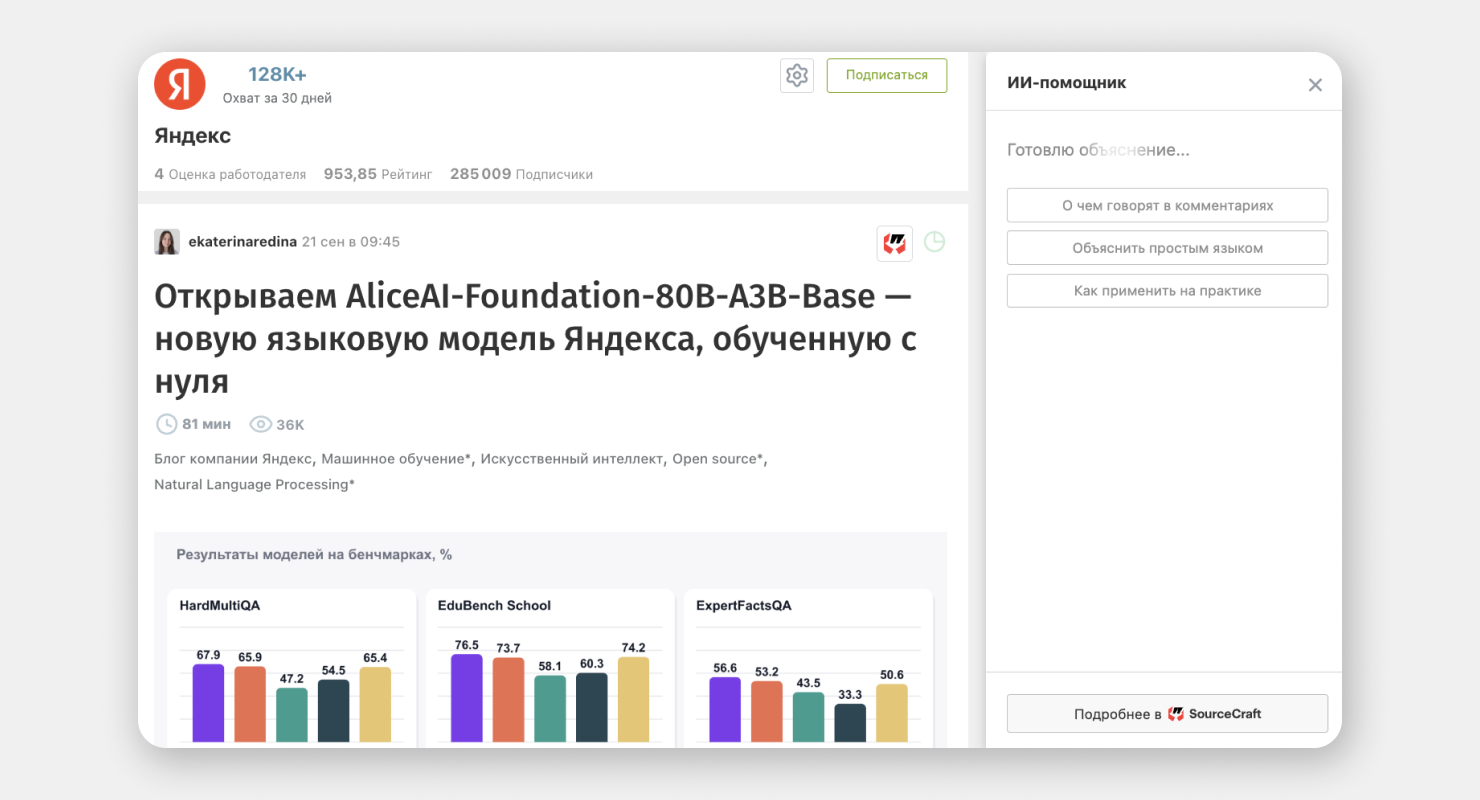Click the article title heading
Screen dimensions: 1480x800
point(535,338)
